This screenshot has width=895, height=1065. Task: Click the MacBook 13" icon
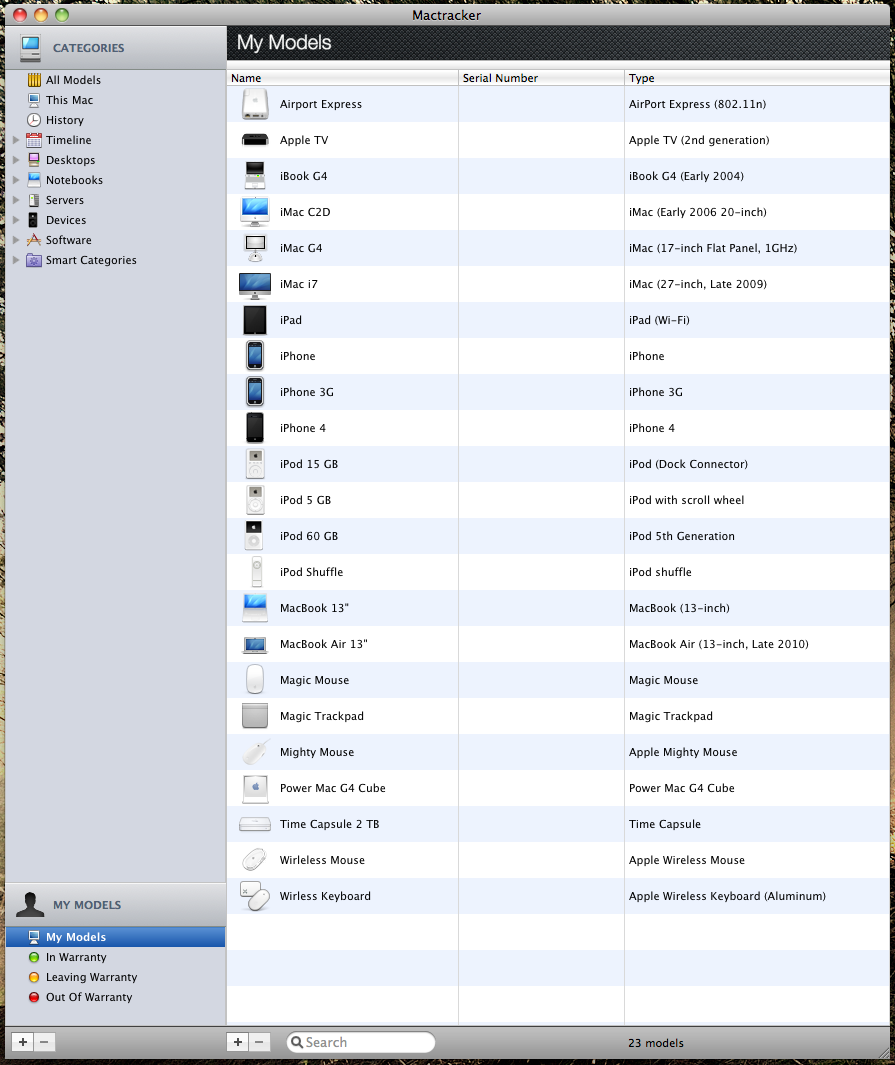pyautogui.click(x=255, y=608)
